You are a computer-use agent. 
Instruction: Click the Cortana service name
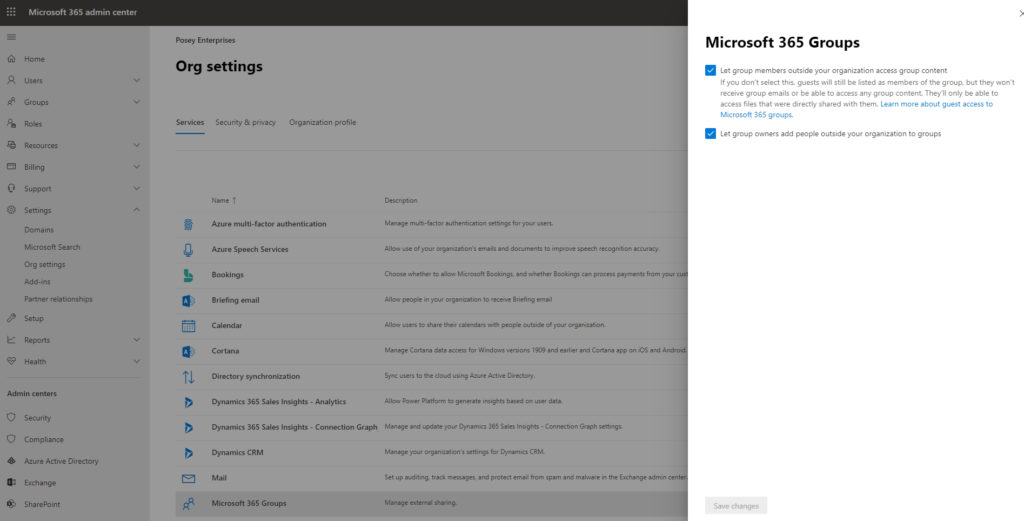pyautogui.click(x=225, y=351)
